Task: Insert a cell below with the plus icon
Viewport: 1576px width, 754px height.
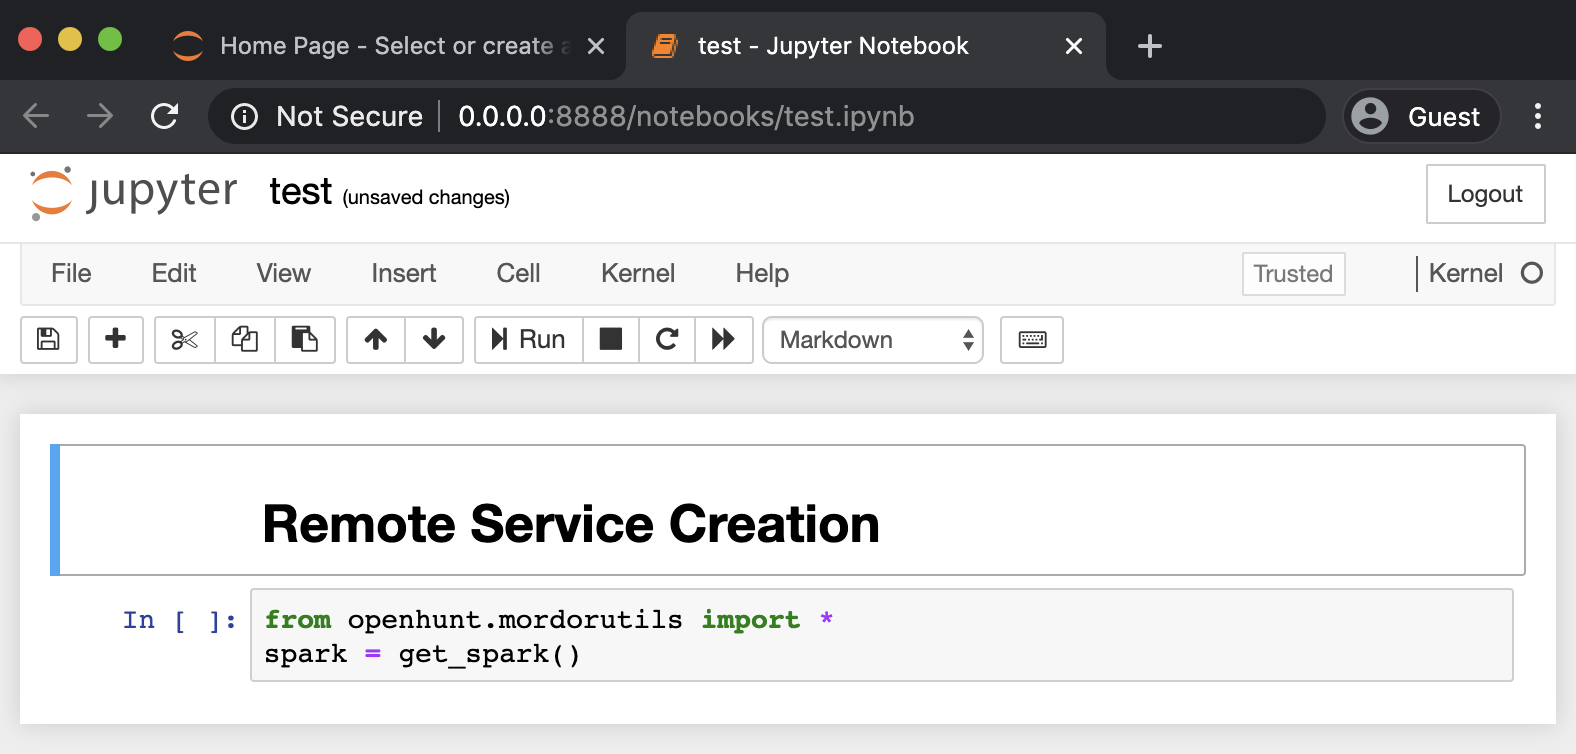Action: tap(116, 340)
